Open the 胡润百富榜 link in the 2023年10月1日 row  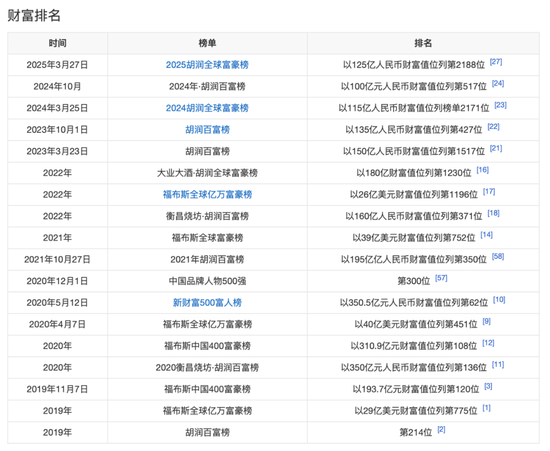point(207,130)
